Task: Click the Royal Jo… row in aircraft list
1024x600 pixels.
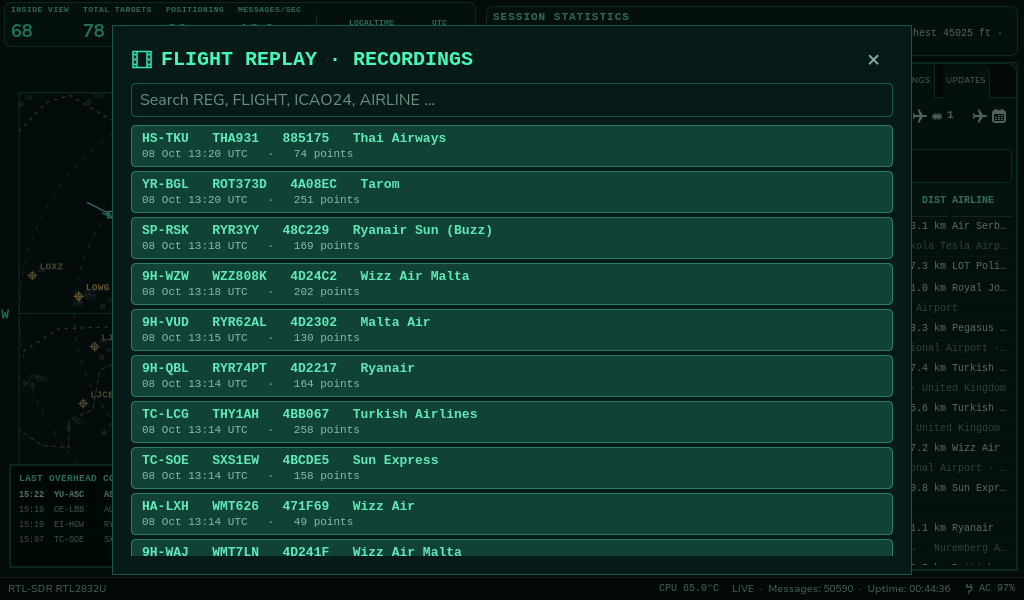Action: (x=960, y=287)
